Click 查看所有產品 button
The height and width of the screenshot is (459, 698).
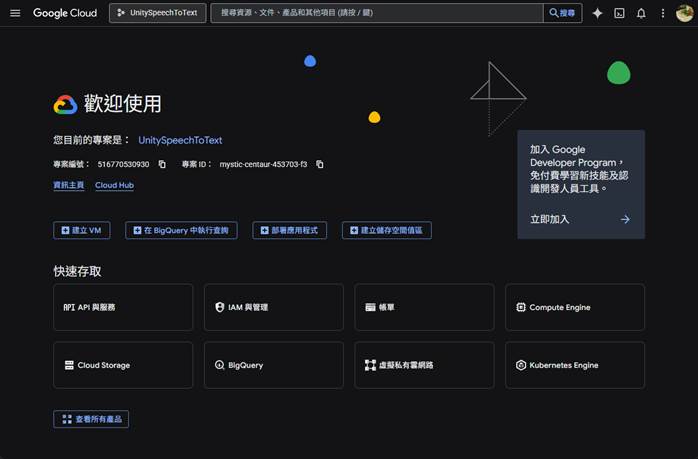point(91,419)
